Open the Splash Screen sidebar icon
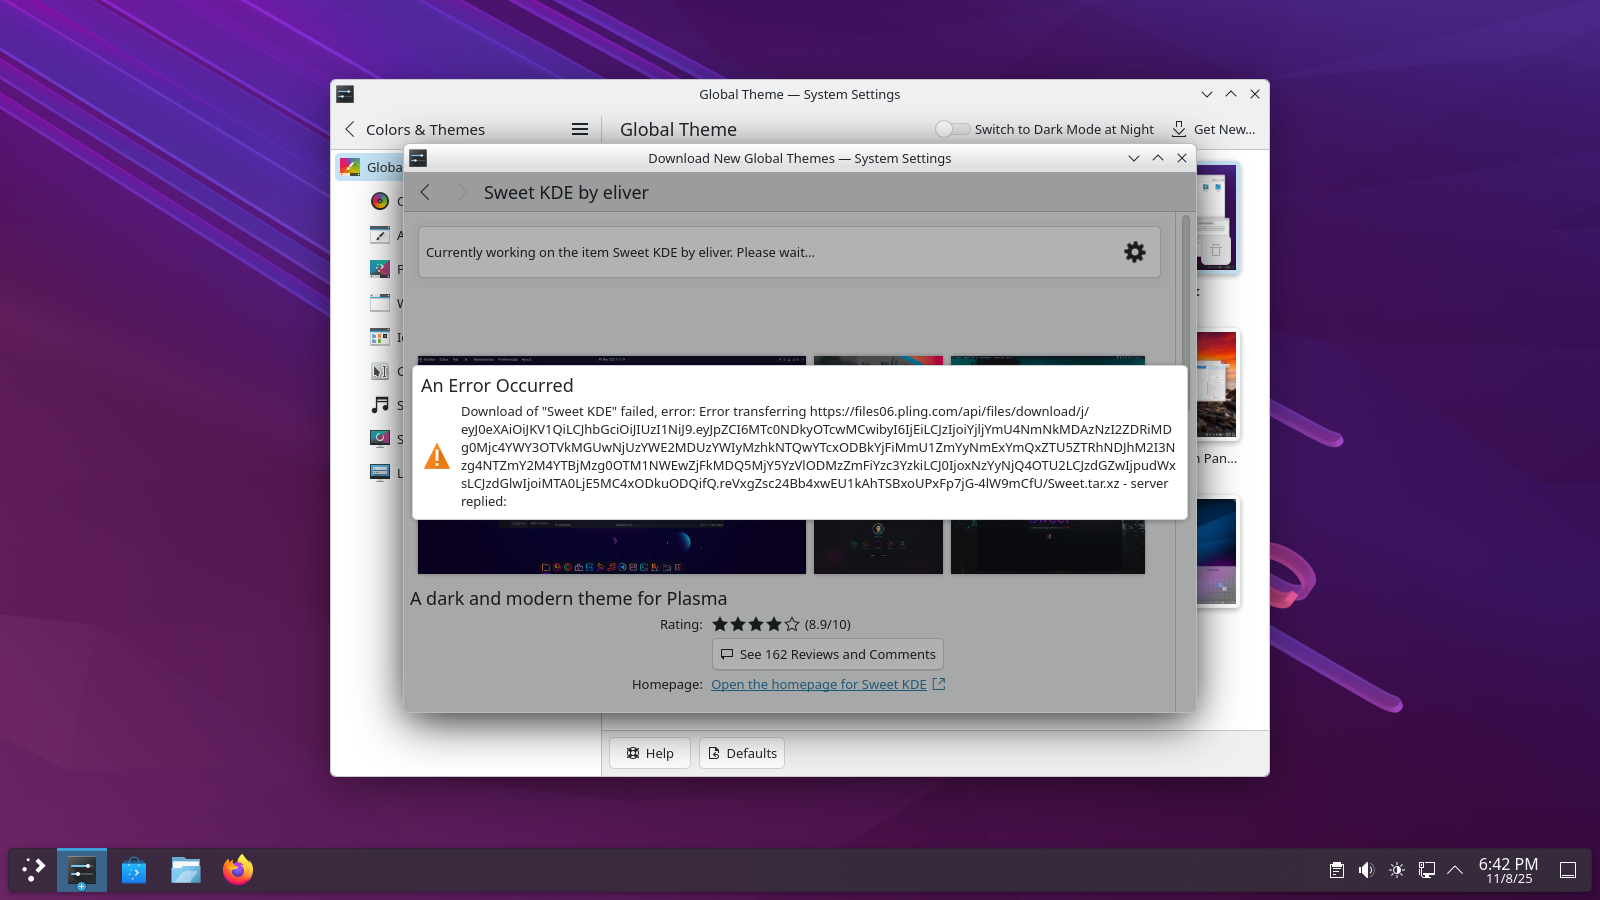The width and height of the screenshot is (1600, 900). coord(380,439)
